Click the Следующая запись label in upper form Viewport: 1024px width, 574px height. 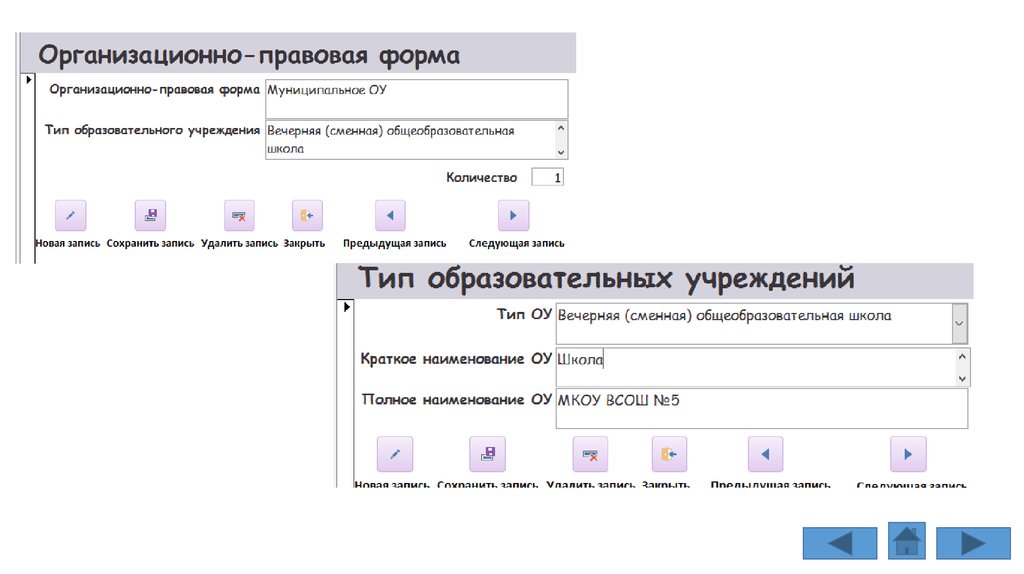pos(517,243)
